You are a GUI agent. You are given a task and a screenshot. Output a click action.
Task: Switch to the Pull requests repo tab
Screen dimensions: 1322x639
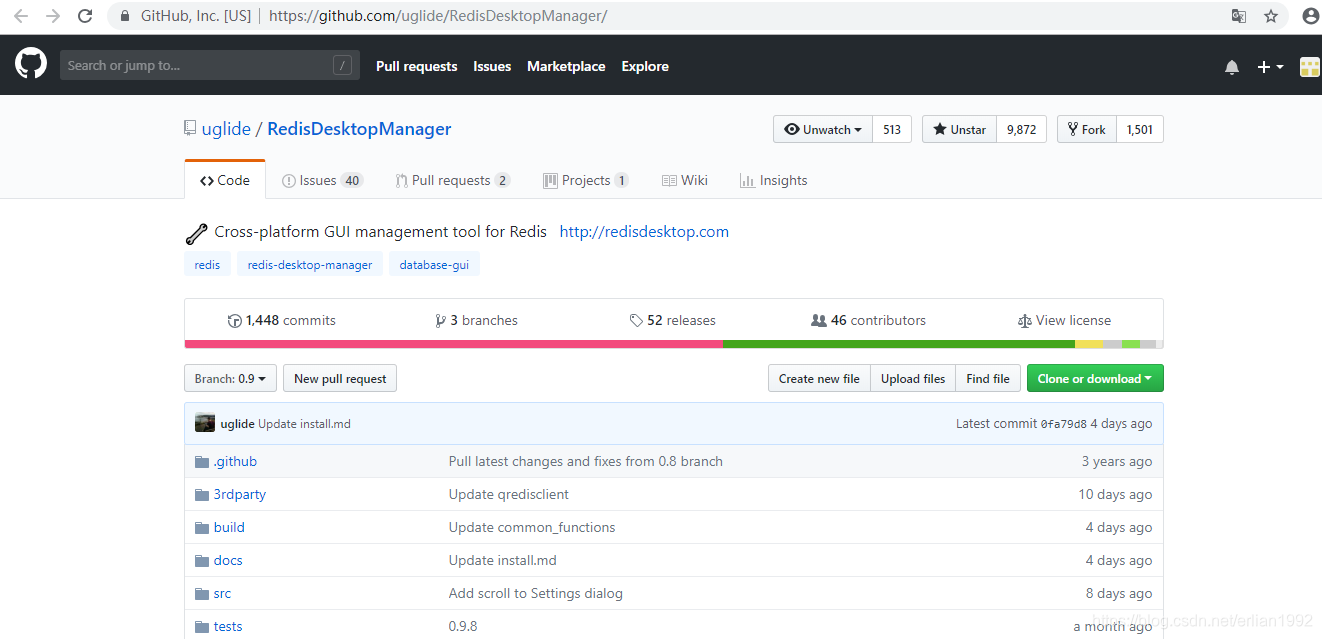pyautogui.click(x=453, y=180)
